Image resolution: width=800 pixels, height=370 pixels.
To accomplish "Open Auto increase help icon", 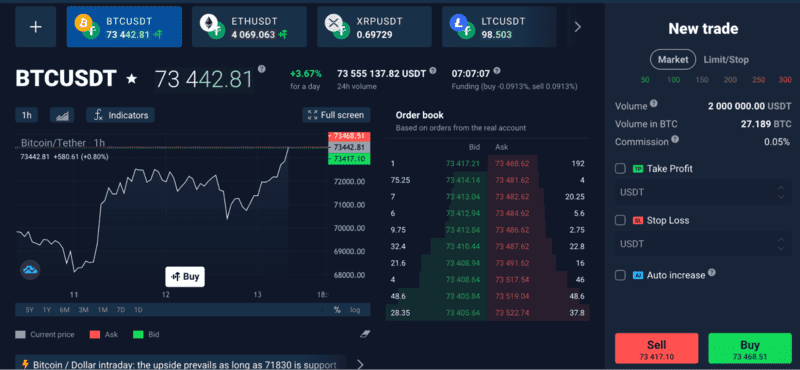I will coord(712,273).
